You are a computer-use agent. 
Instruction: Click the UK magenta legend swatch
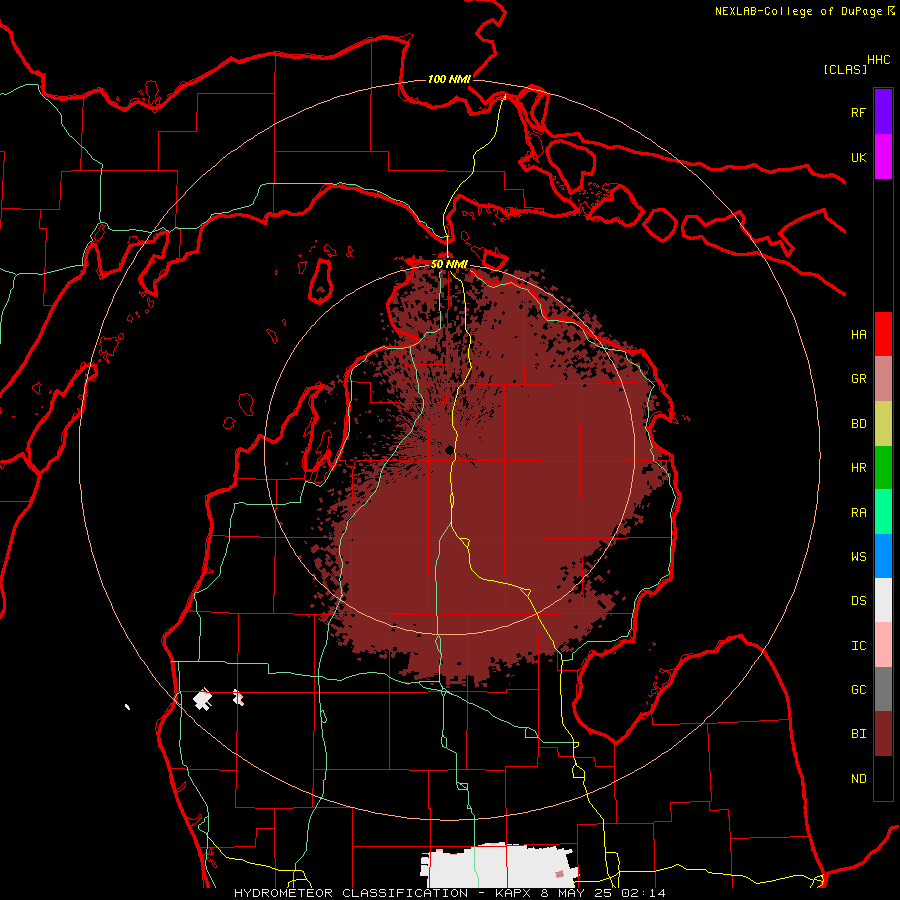point(883,157)
